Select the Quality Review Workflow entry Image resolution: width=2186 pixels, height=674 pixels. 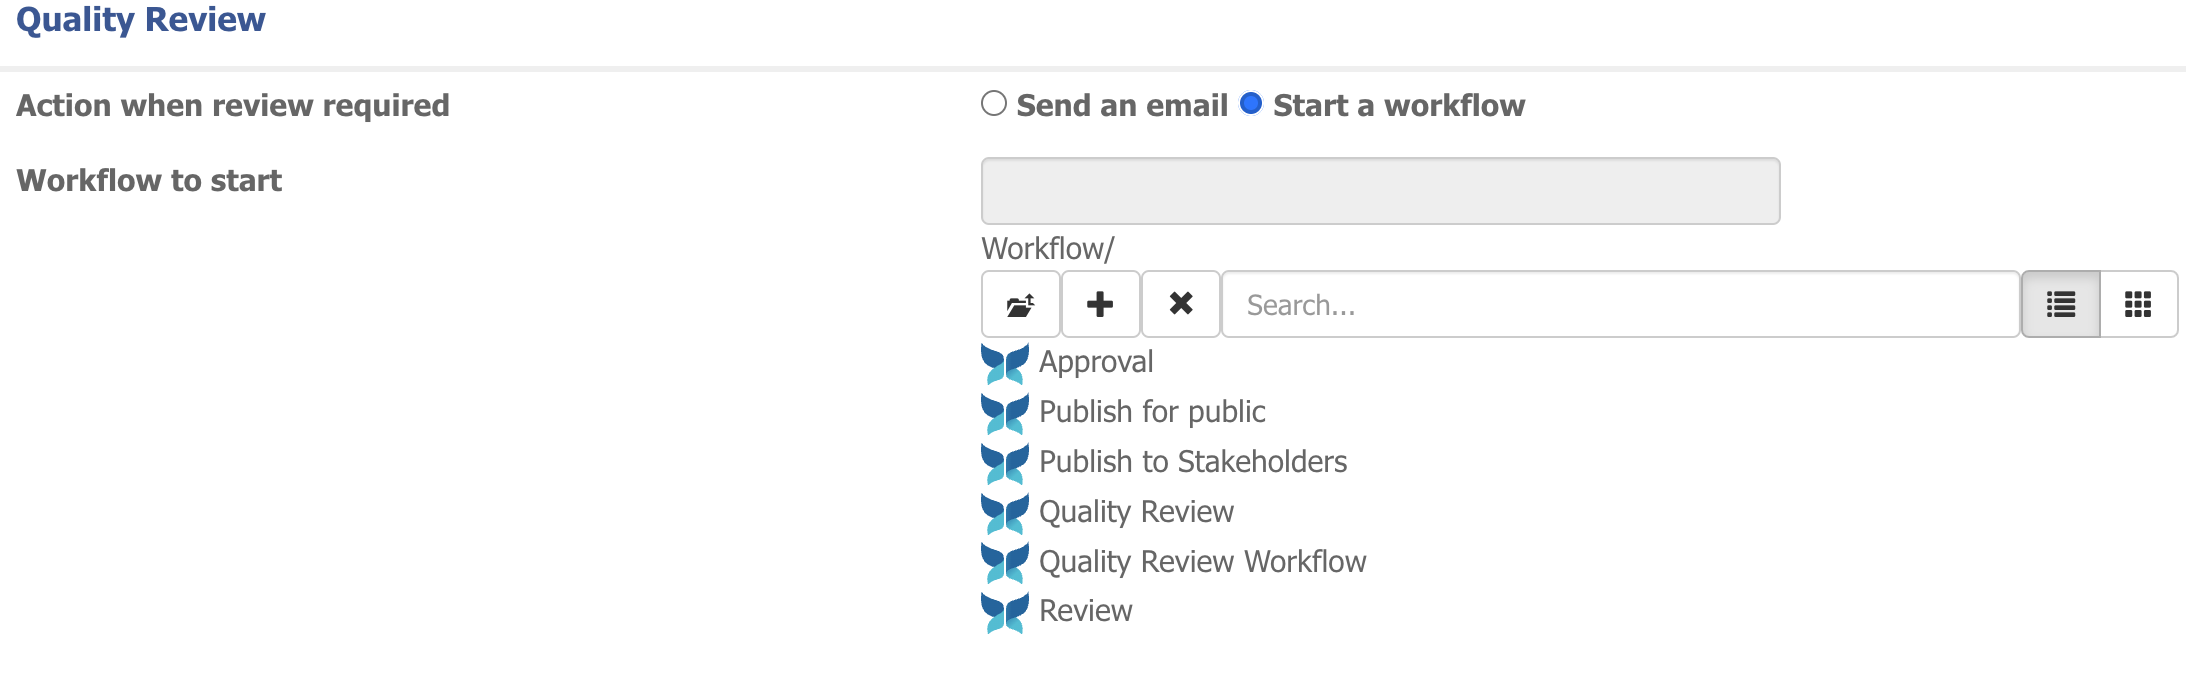pyautogui.click(x=1202, y=562)
